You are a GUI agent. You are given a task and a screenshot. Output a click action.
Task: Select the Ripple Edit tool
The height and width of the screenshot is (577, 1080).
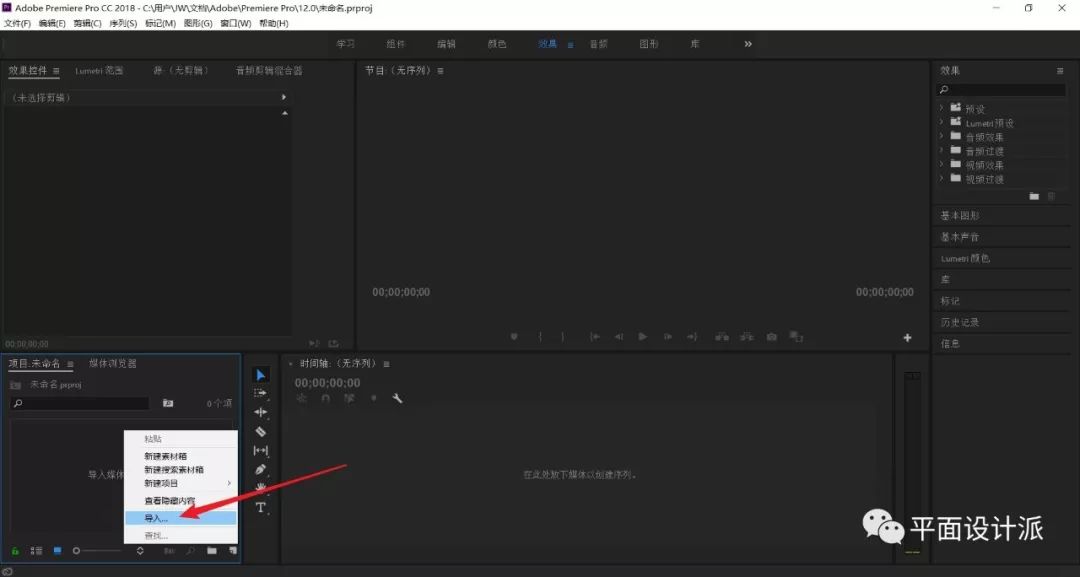coord(260,412)
